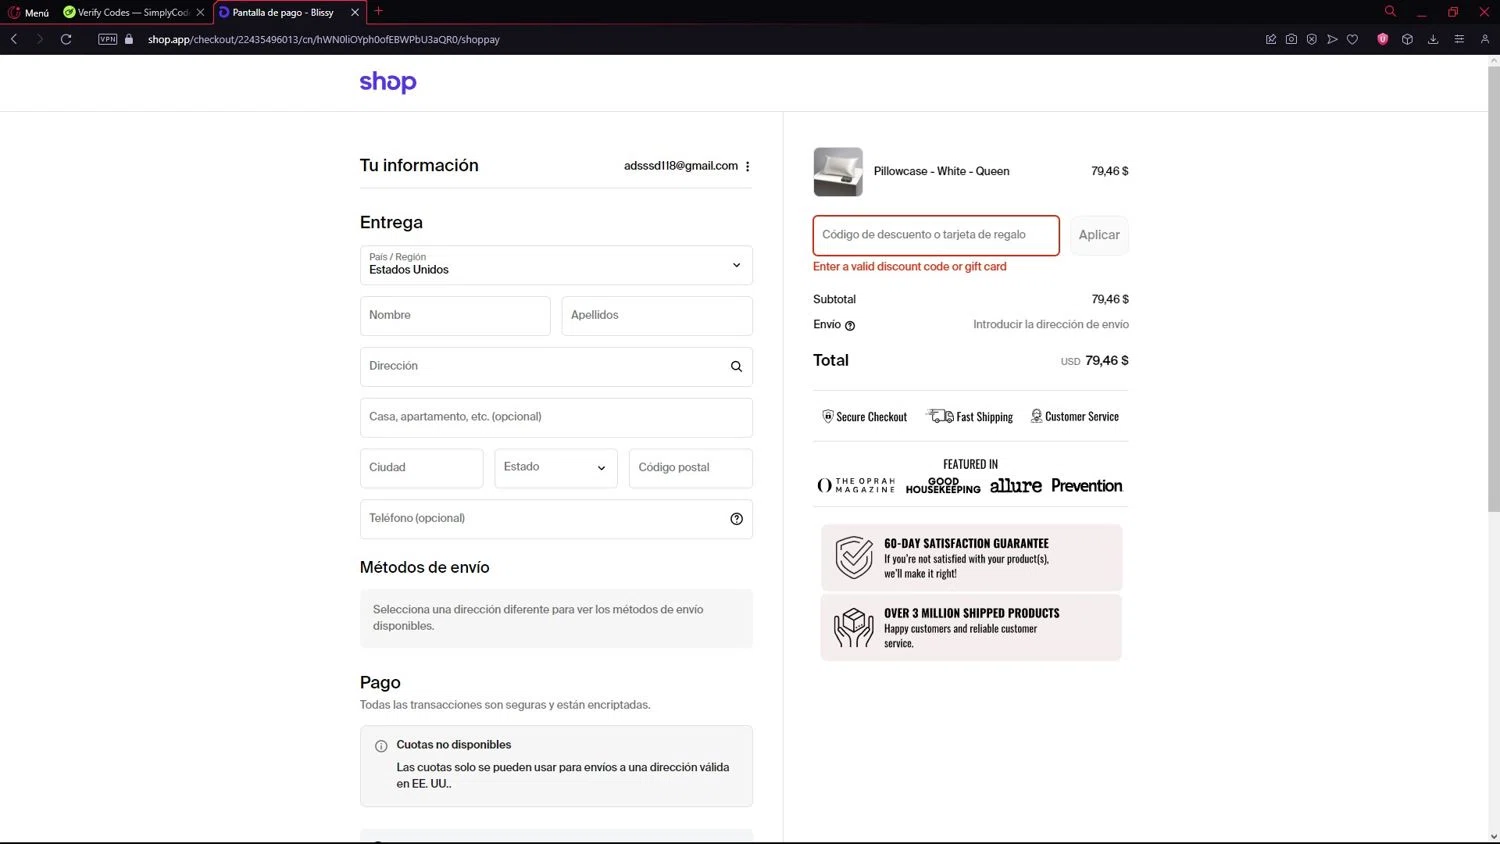Open the pink shield extension icon
This screenshot has height=844, width=1500.
coord(1383,39)
